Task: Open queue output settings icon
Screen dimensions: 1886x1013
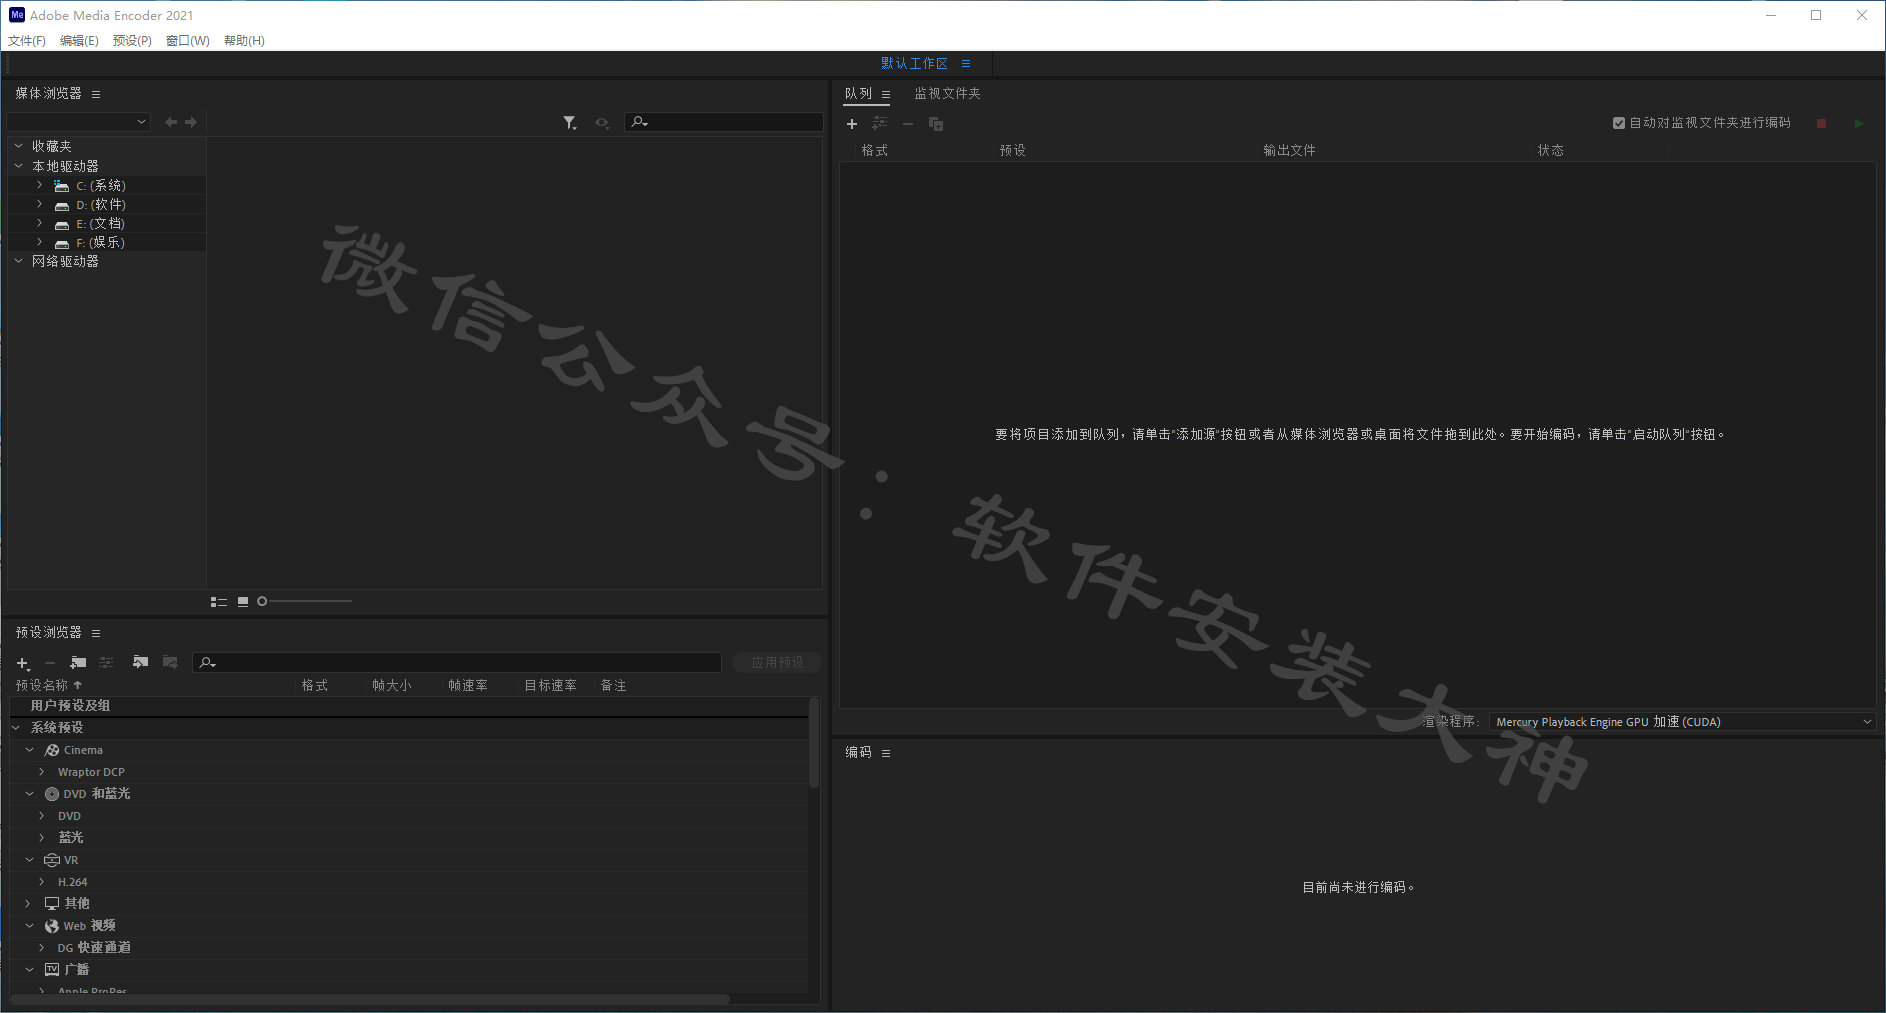Action: click(880, 123)
